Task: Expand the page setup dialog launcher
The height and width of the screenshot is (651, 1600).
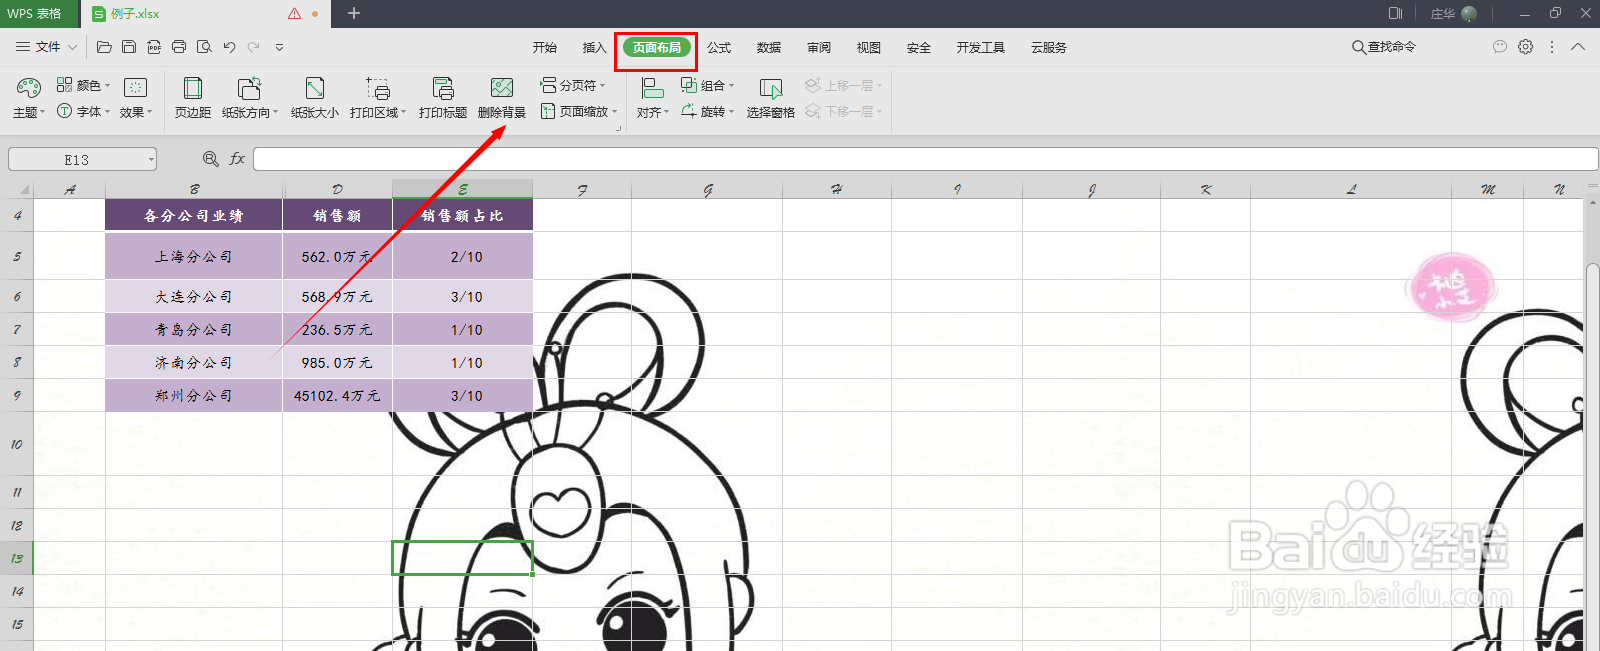Action: [619, 128]
